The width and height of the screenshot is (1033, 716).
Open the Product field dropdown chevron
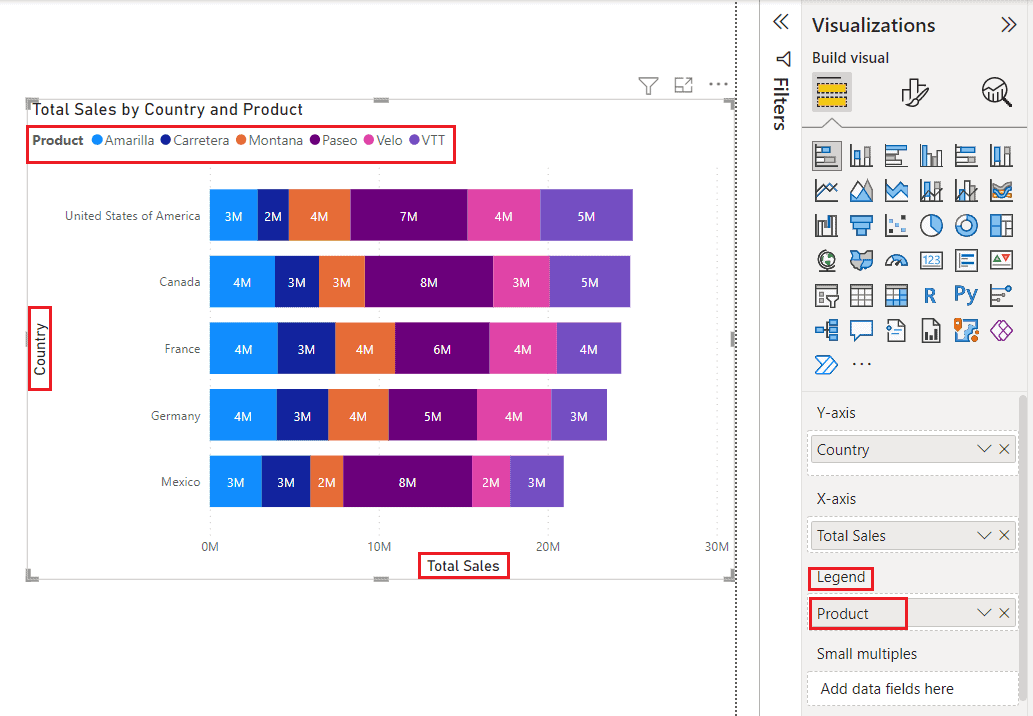tap(984, 613)
